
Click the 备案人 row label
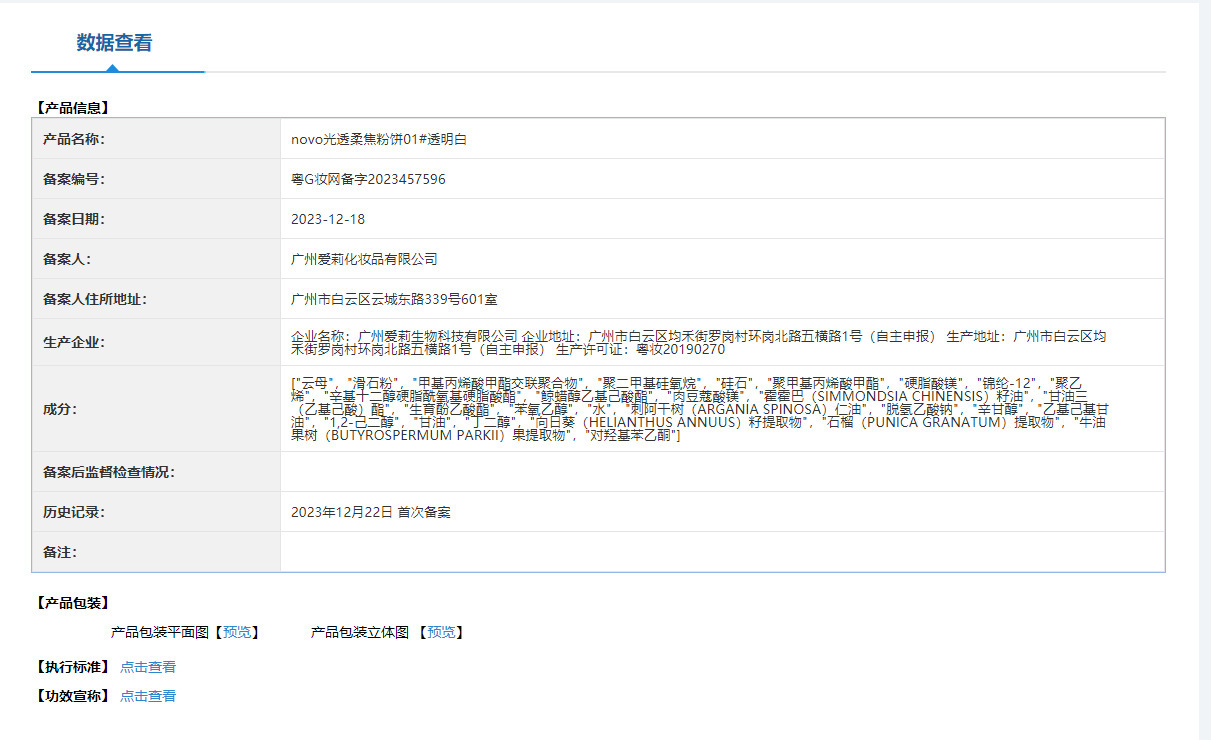67,259
